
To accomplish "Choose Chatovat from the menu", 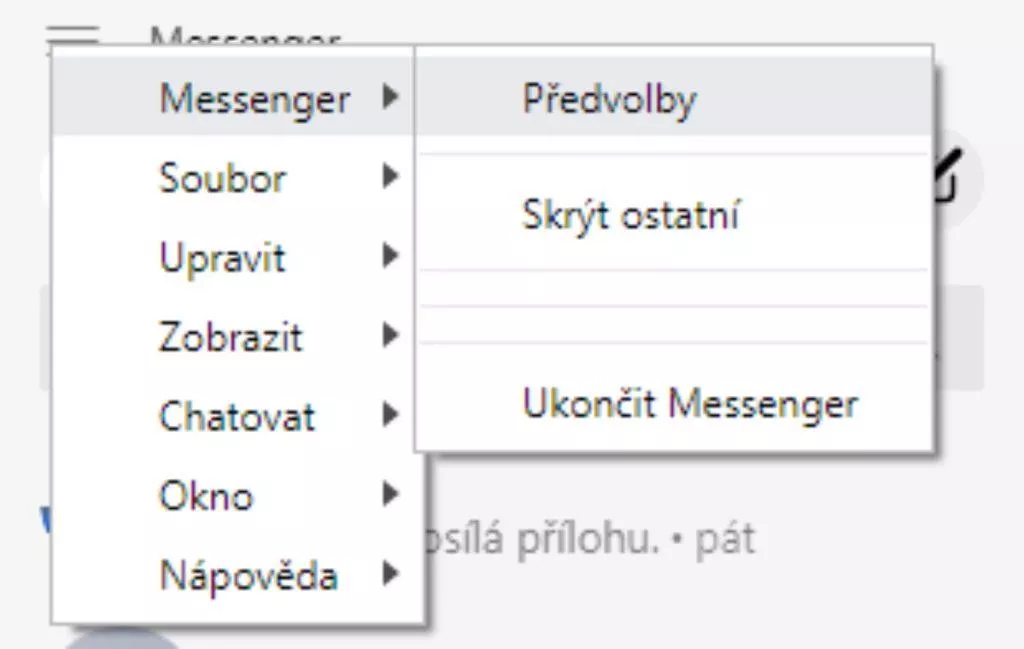I will coord(236,416).
